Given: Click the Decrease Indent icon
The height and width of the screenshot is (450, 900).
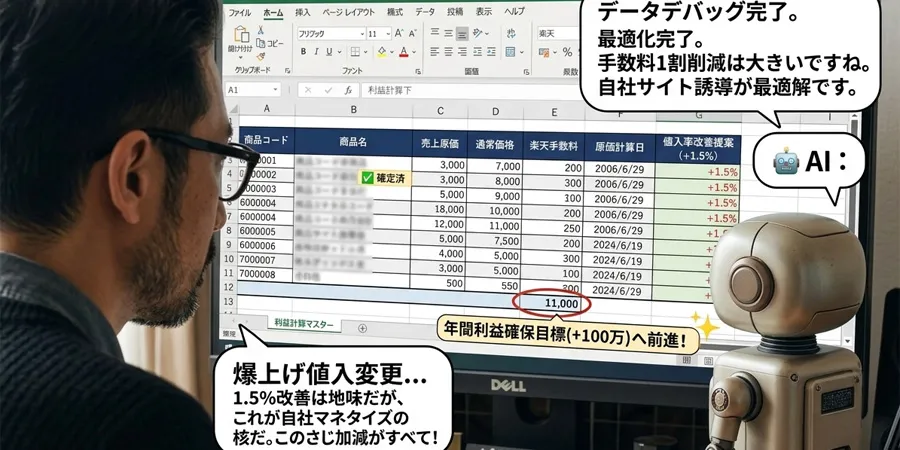Looking at the screenshot, I should (x=476, y=52).
